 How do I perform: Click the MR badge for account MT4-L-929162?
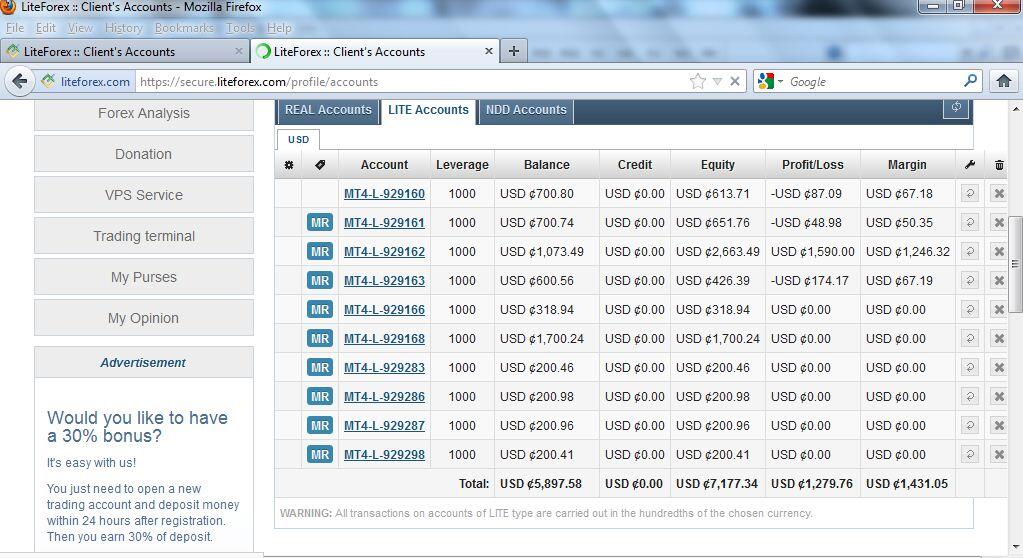320,251
